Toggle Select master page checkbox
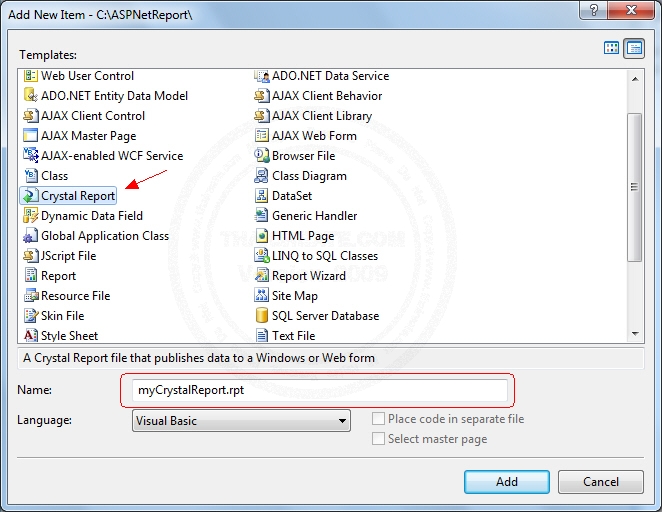 378,439
